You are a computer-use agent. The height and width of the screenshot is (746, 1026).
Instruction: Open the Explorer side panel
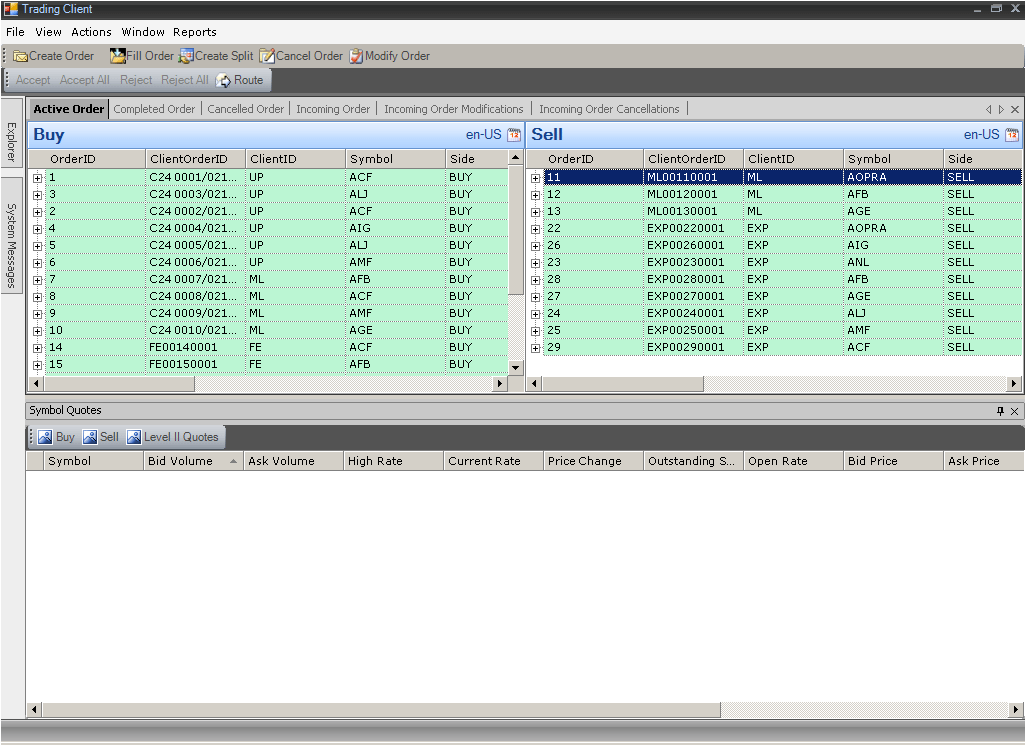11,140
